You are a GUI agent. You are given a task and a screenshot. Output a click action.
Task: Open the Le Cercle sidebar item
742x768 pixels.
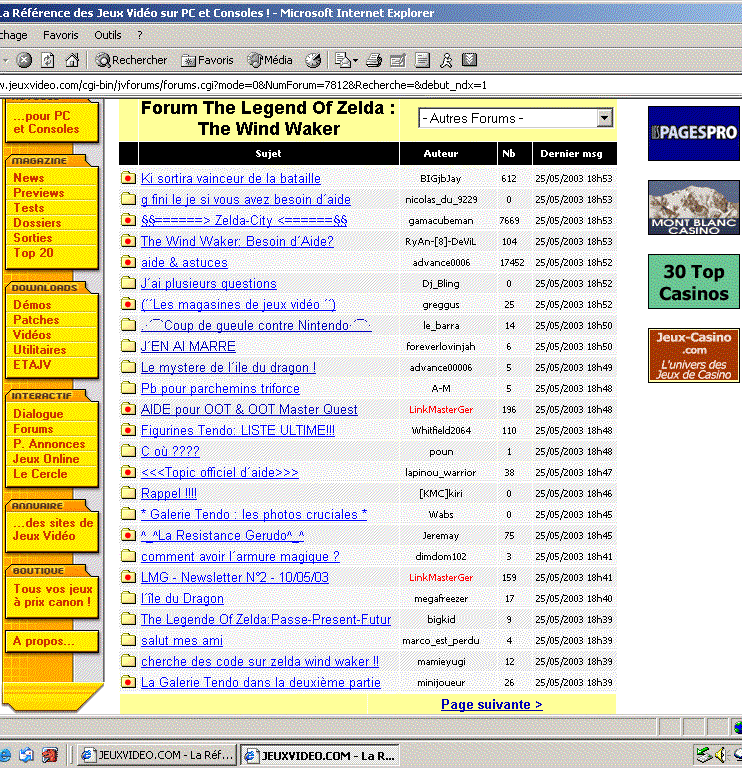(40, 474)
